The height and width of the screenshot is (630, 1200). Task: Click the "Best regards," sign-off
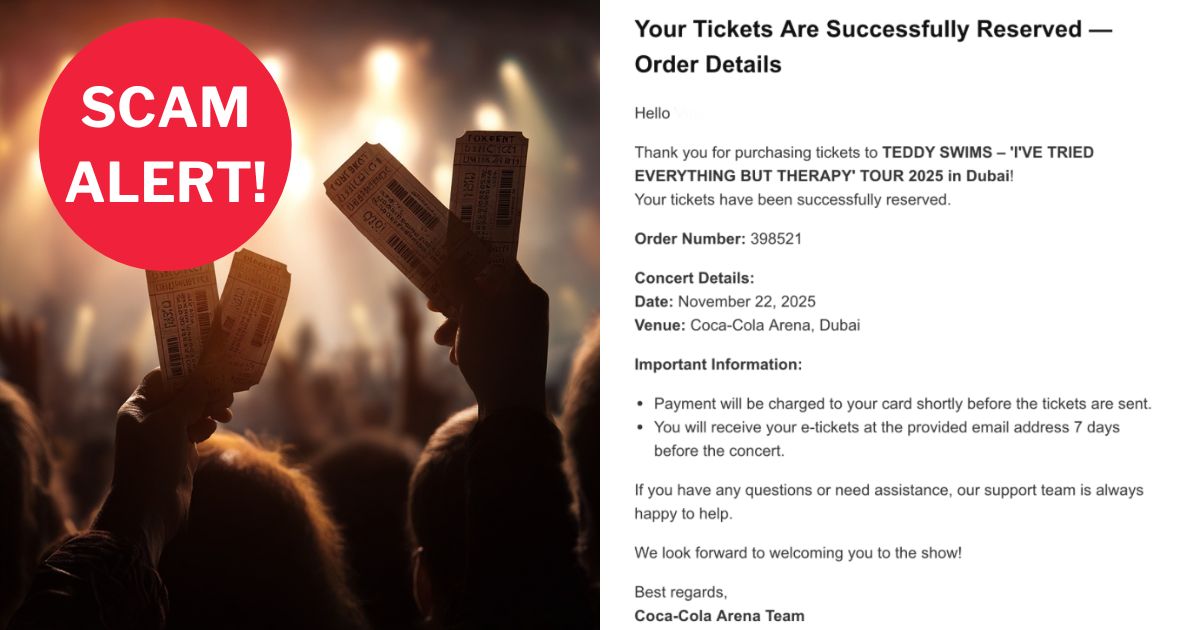coord(680,592)
